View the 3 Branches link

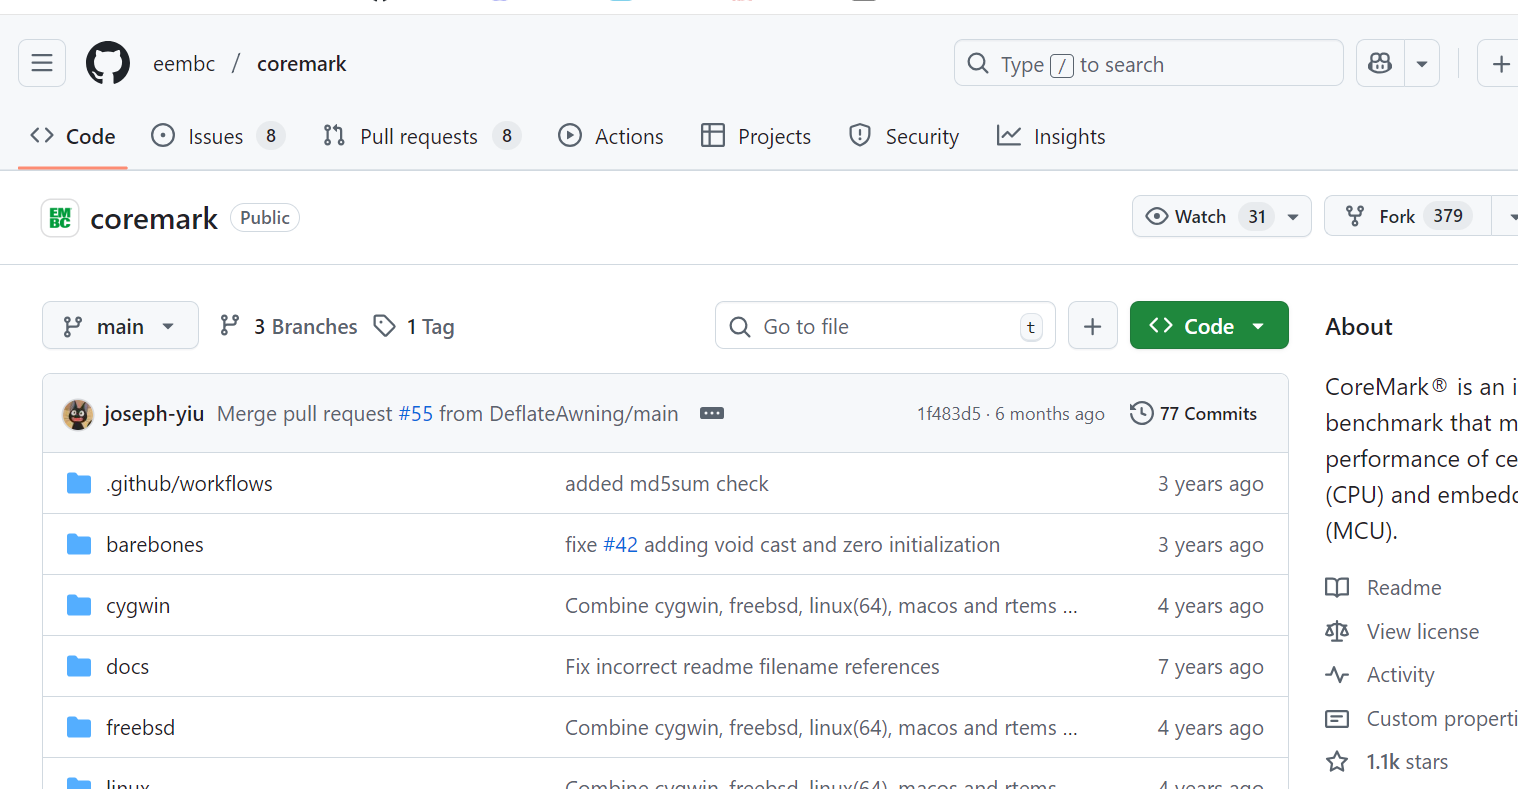[x=288, y=326]
